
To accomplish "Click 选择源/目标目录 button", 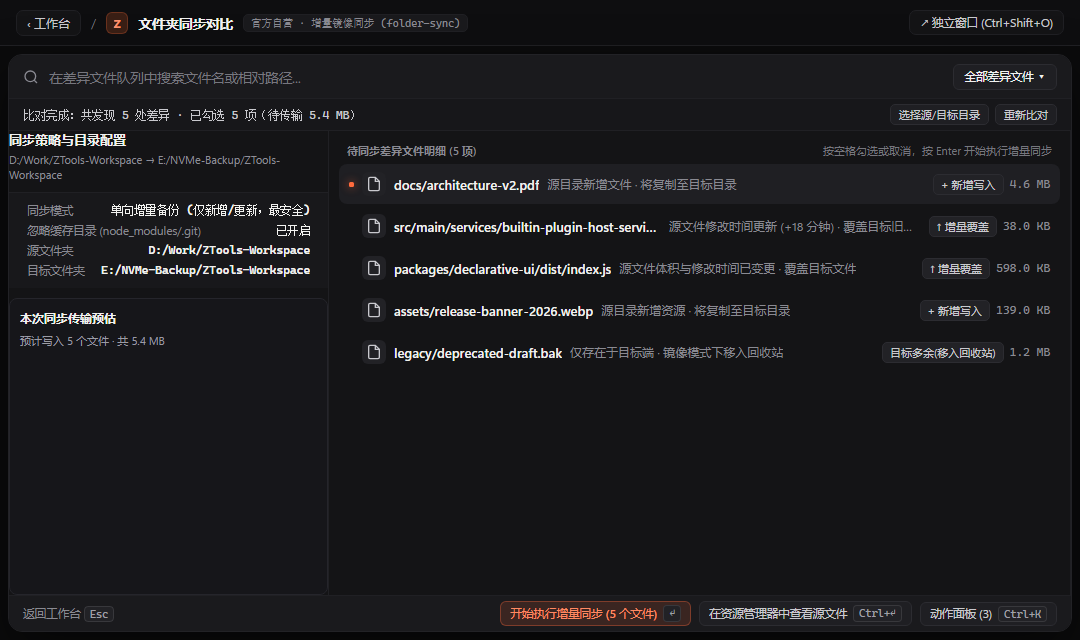I will tap(939, 115).
